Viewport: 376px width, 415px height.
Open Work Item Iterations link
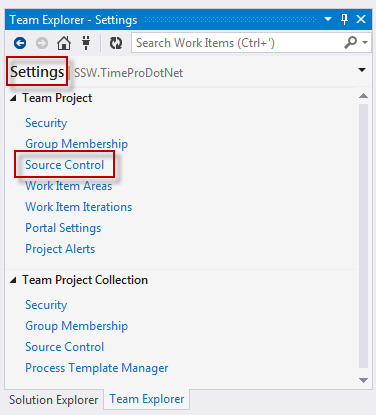[79, 207]
